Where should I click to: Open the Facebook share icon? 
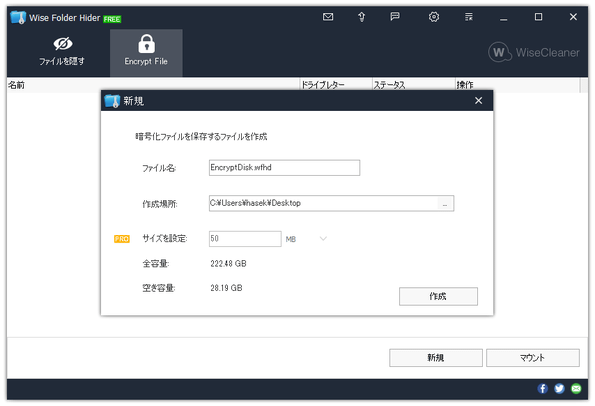[x=543, y=389]
